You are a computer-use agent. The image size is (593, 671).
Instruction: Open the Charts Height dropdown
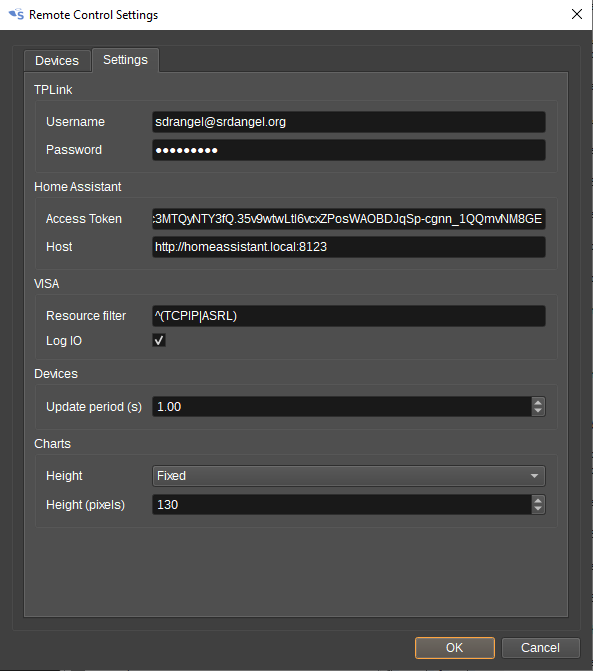(349, 476)
